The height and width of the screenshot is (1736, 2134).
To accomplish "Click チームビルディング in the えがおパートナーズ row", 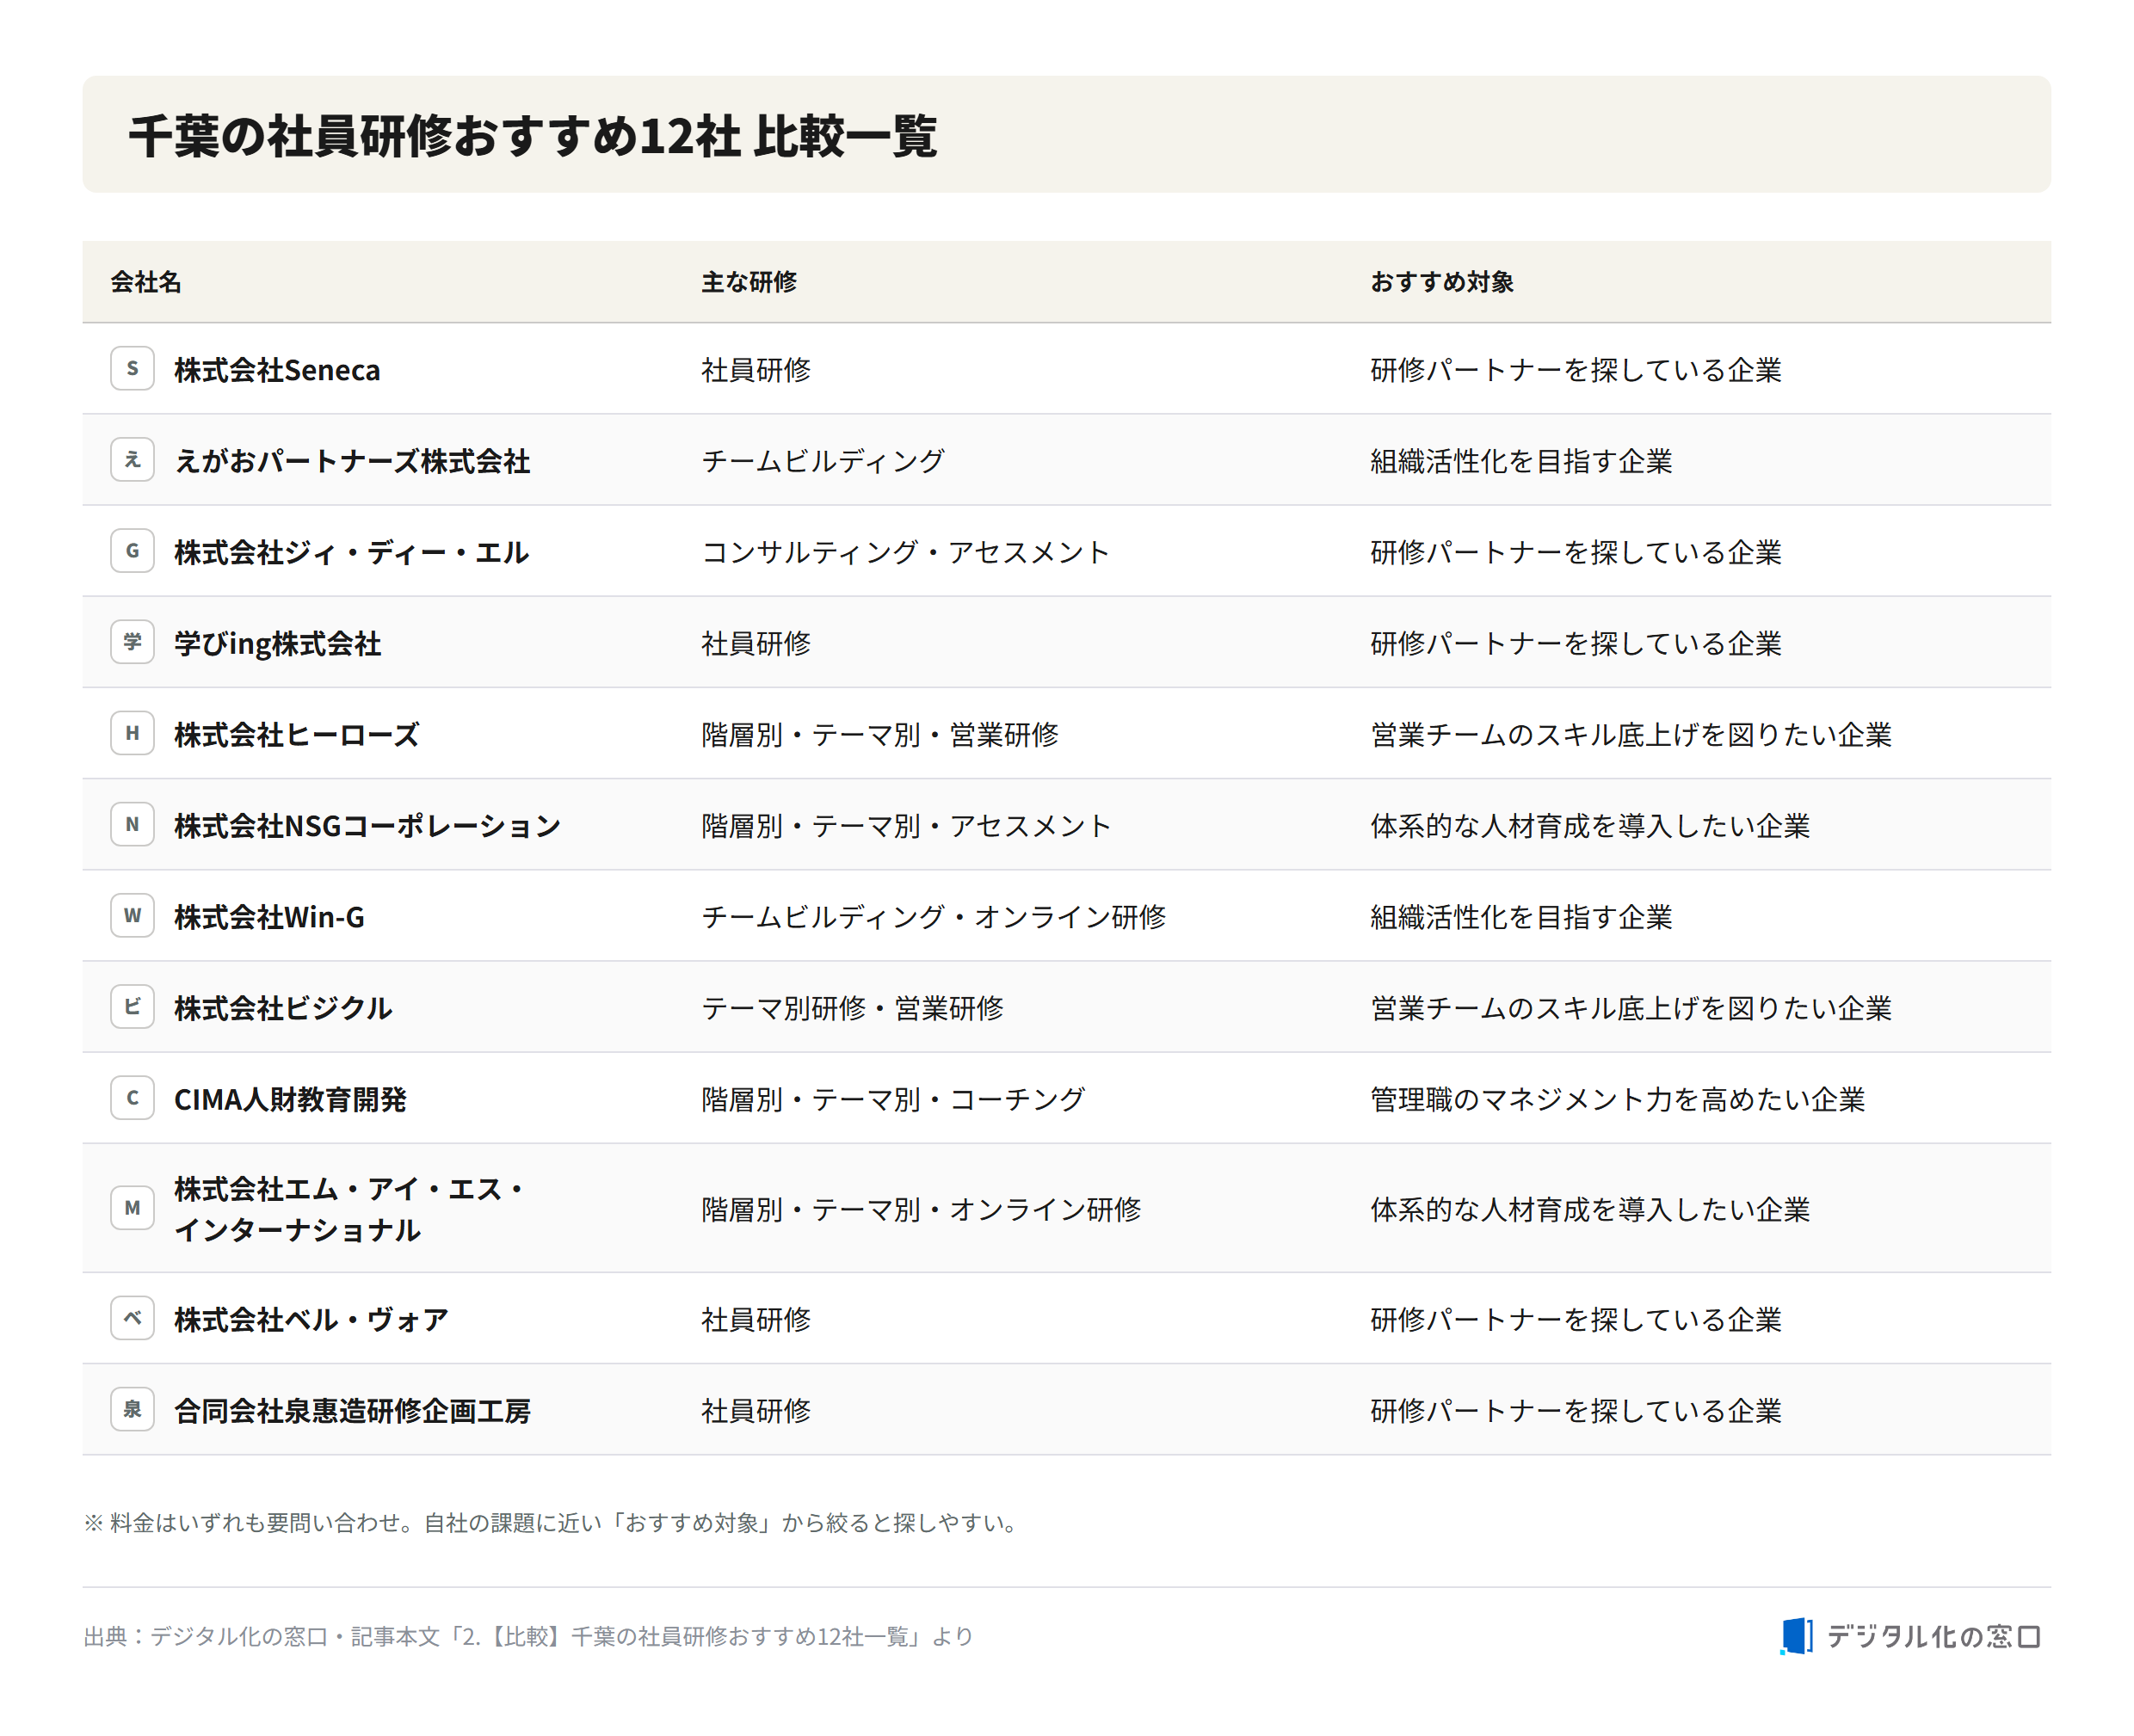I will [x=823, y=461].
